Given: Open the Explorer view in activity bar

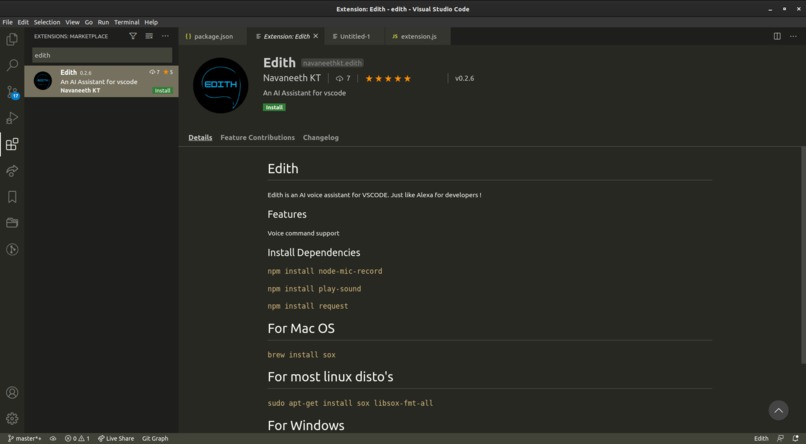Looking at the screenshot, I should (12, 39).
